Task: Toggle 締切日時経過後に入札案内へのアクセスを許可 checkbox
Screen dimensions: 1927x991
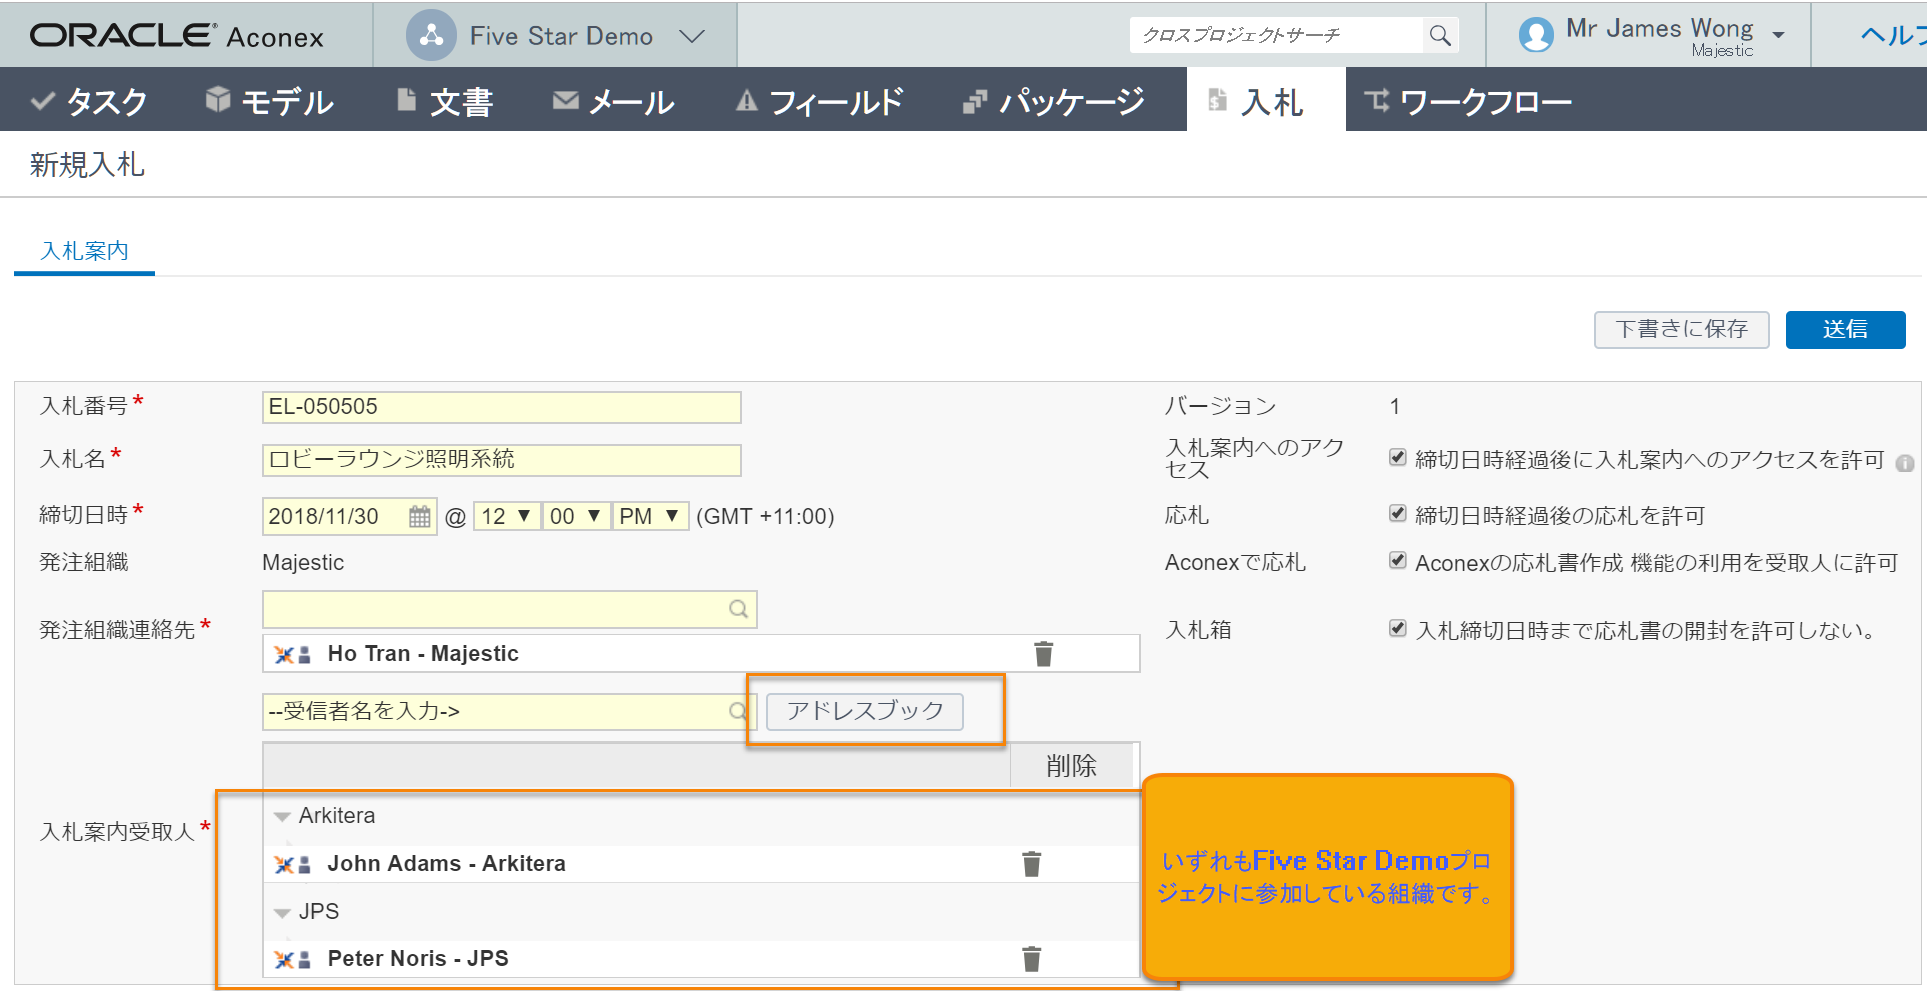Action: point(1398,458)
